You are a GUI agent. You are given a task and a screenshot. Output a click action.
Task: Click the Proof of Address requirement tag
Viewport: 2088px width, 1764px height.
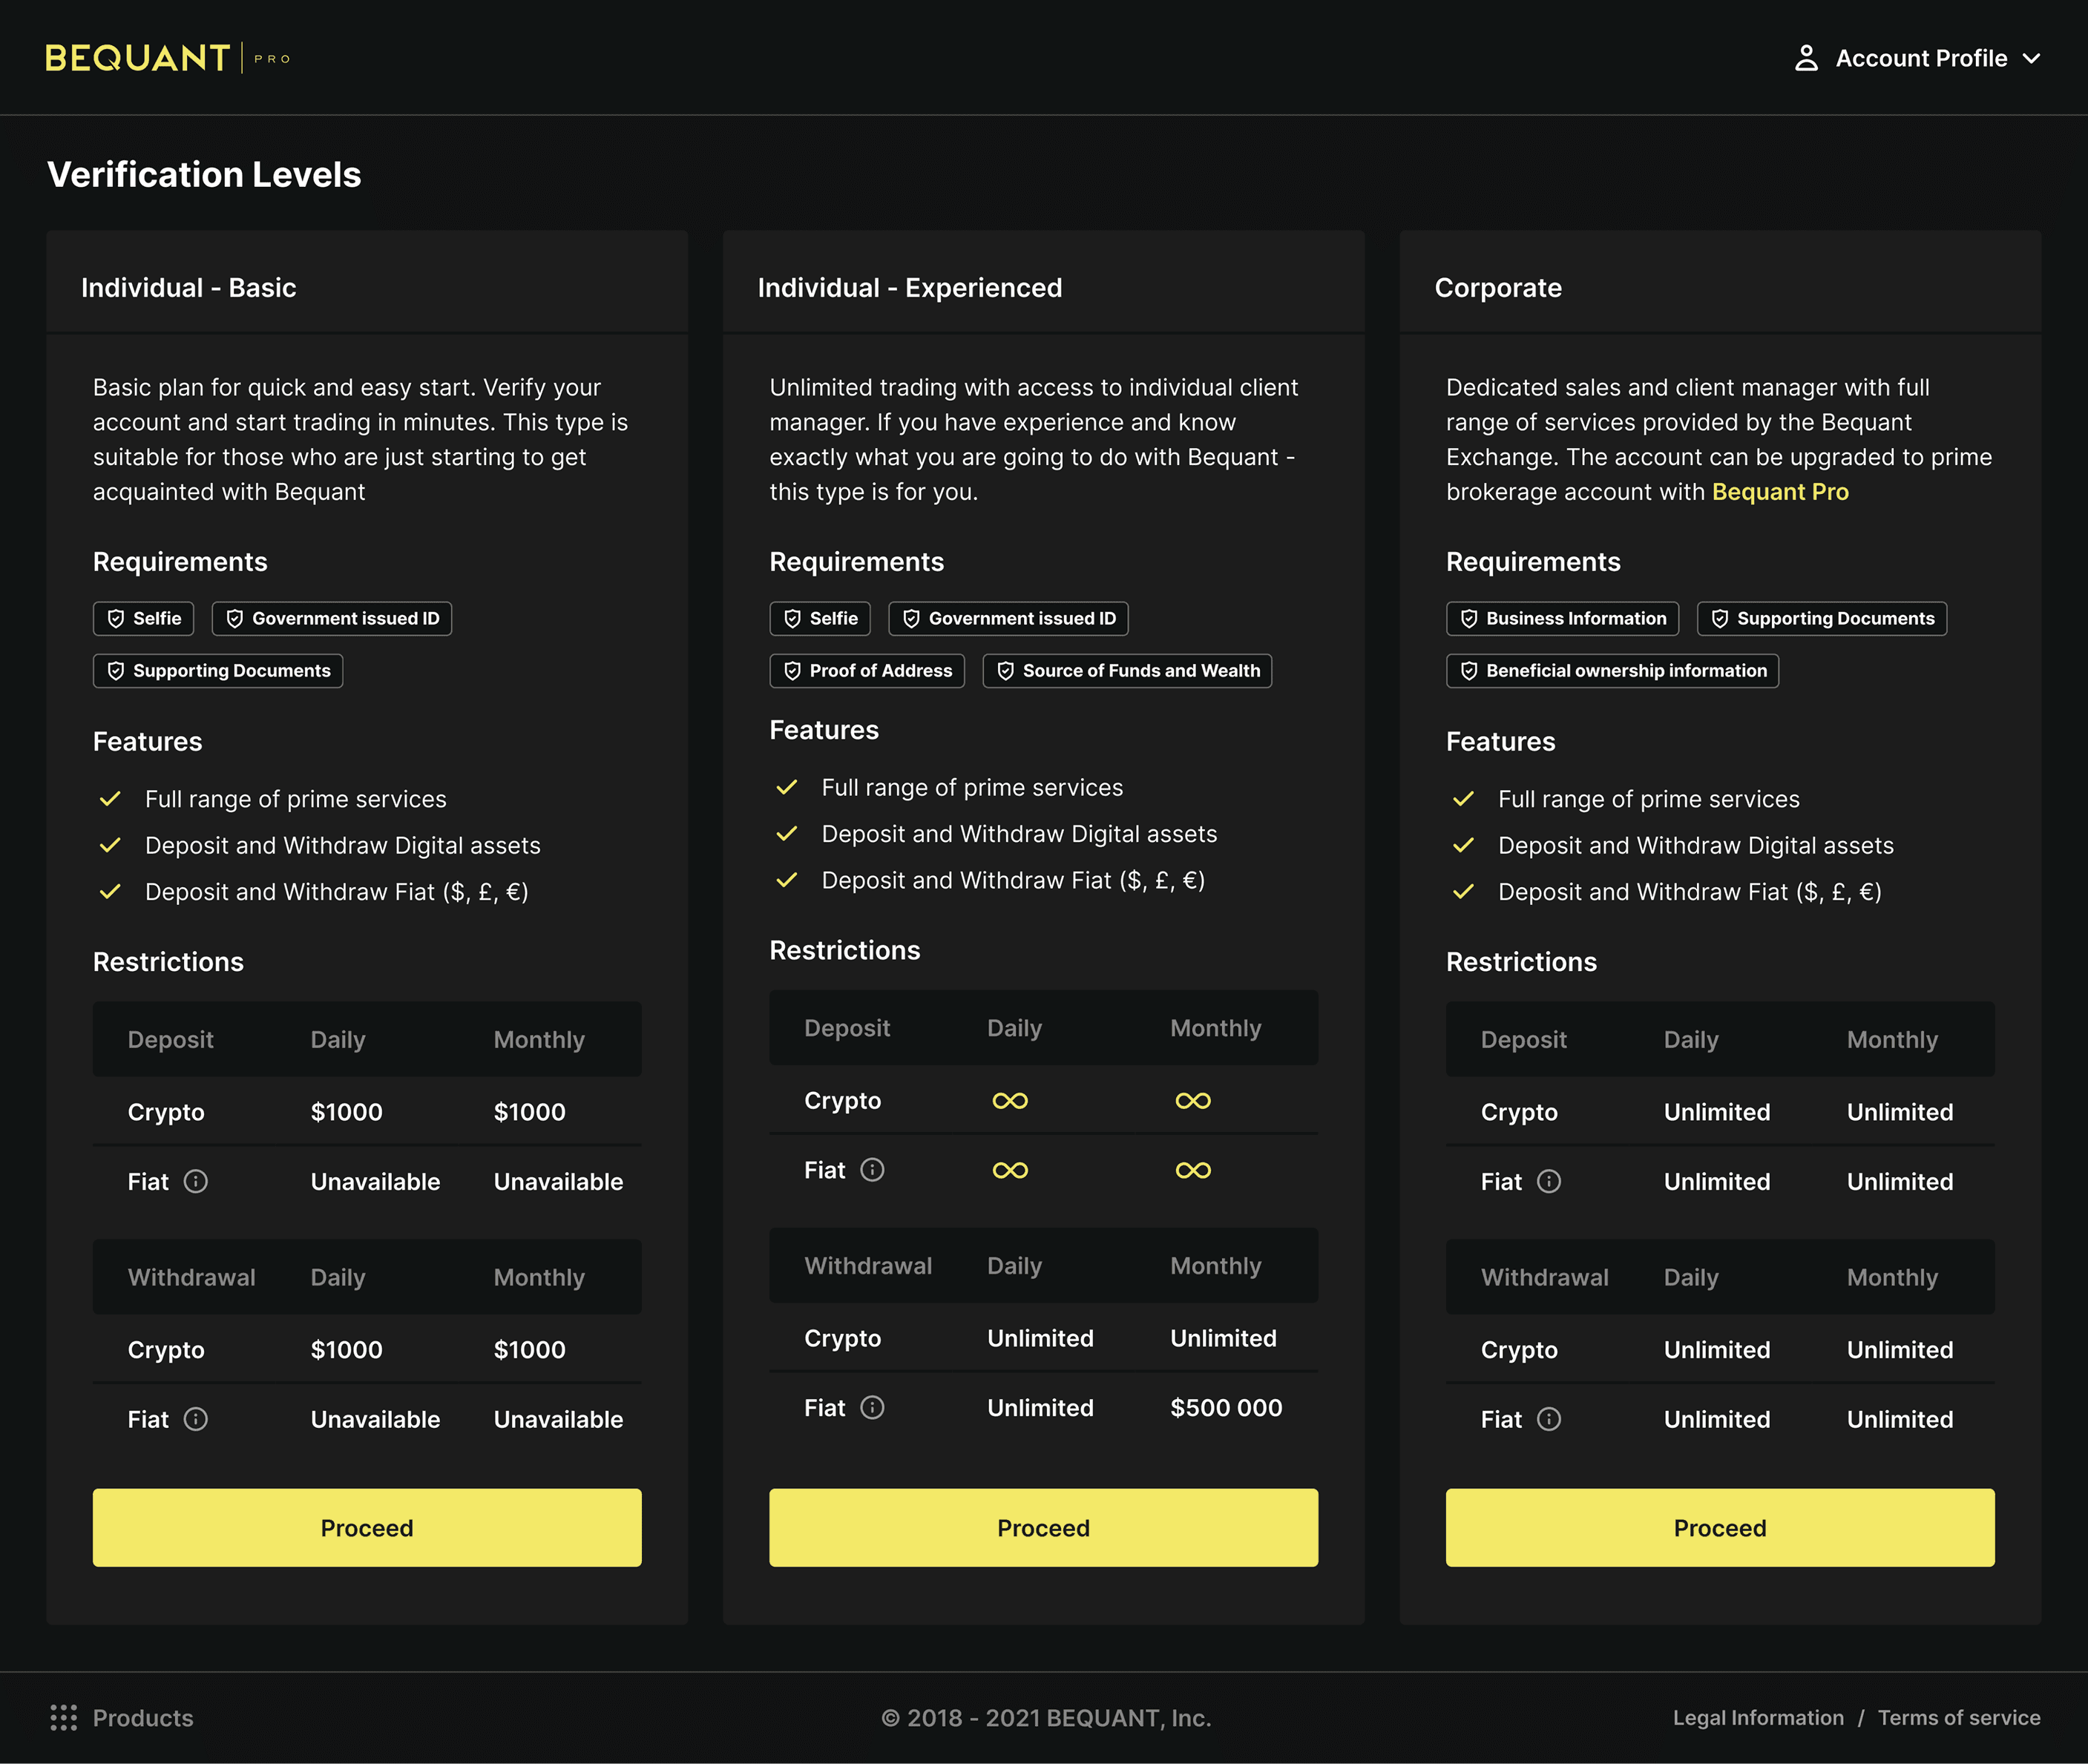(866, 670)
